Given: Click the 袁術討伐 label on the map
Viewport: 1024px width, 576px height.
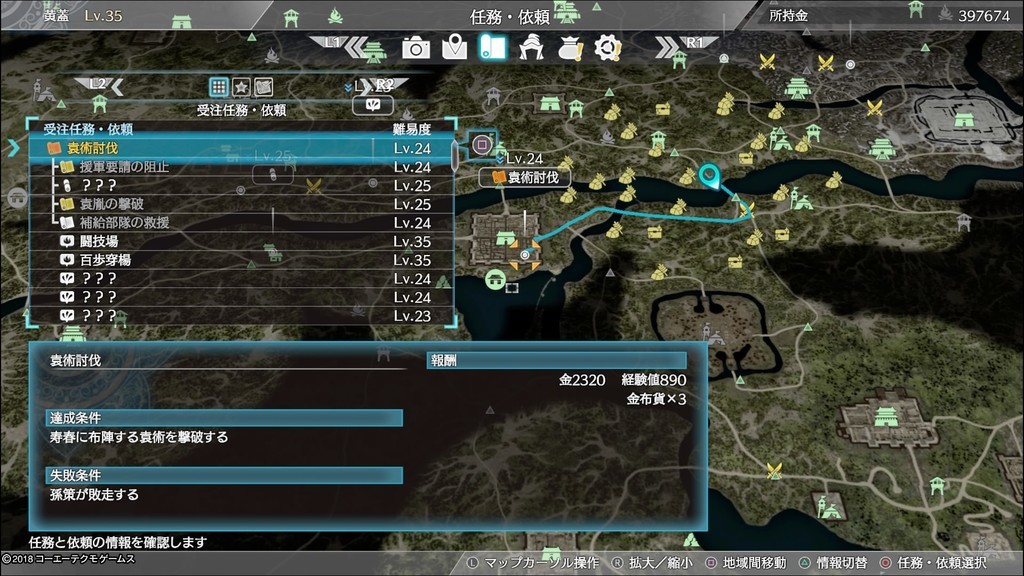Looking at the screenshot, I should [524, 177].
